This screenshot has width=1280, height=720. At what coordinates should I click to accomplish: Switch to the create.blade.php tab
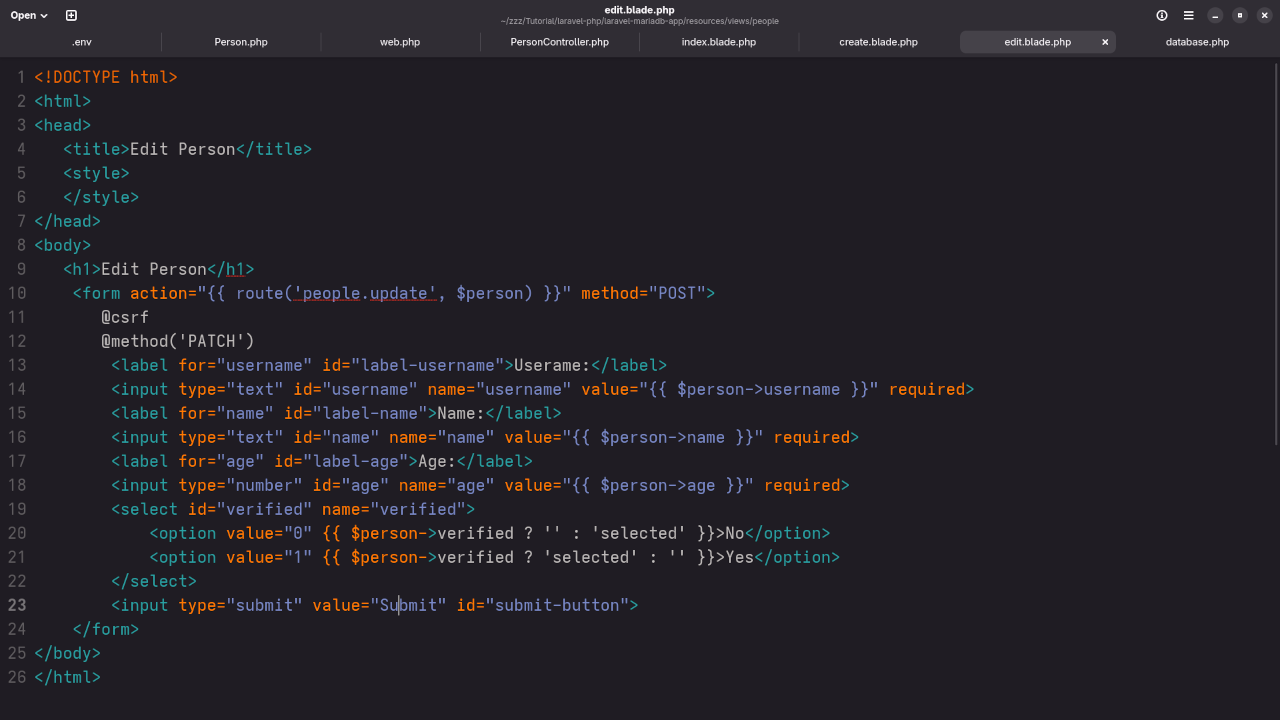click(x=878, y=42)
